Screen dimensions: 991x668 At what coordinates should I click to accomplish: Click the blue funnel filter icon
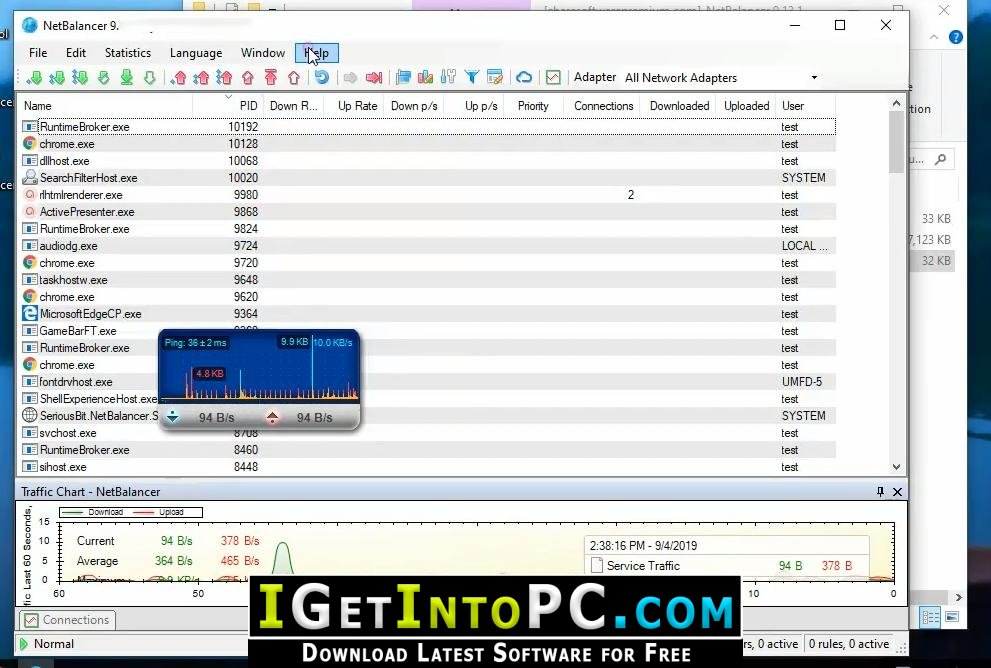pyautogui.click(x=471, y=78)
